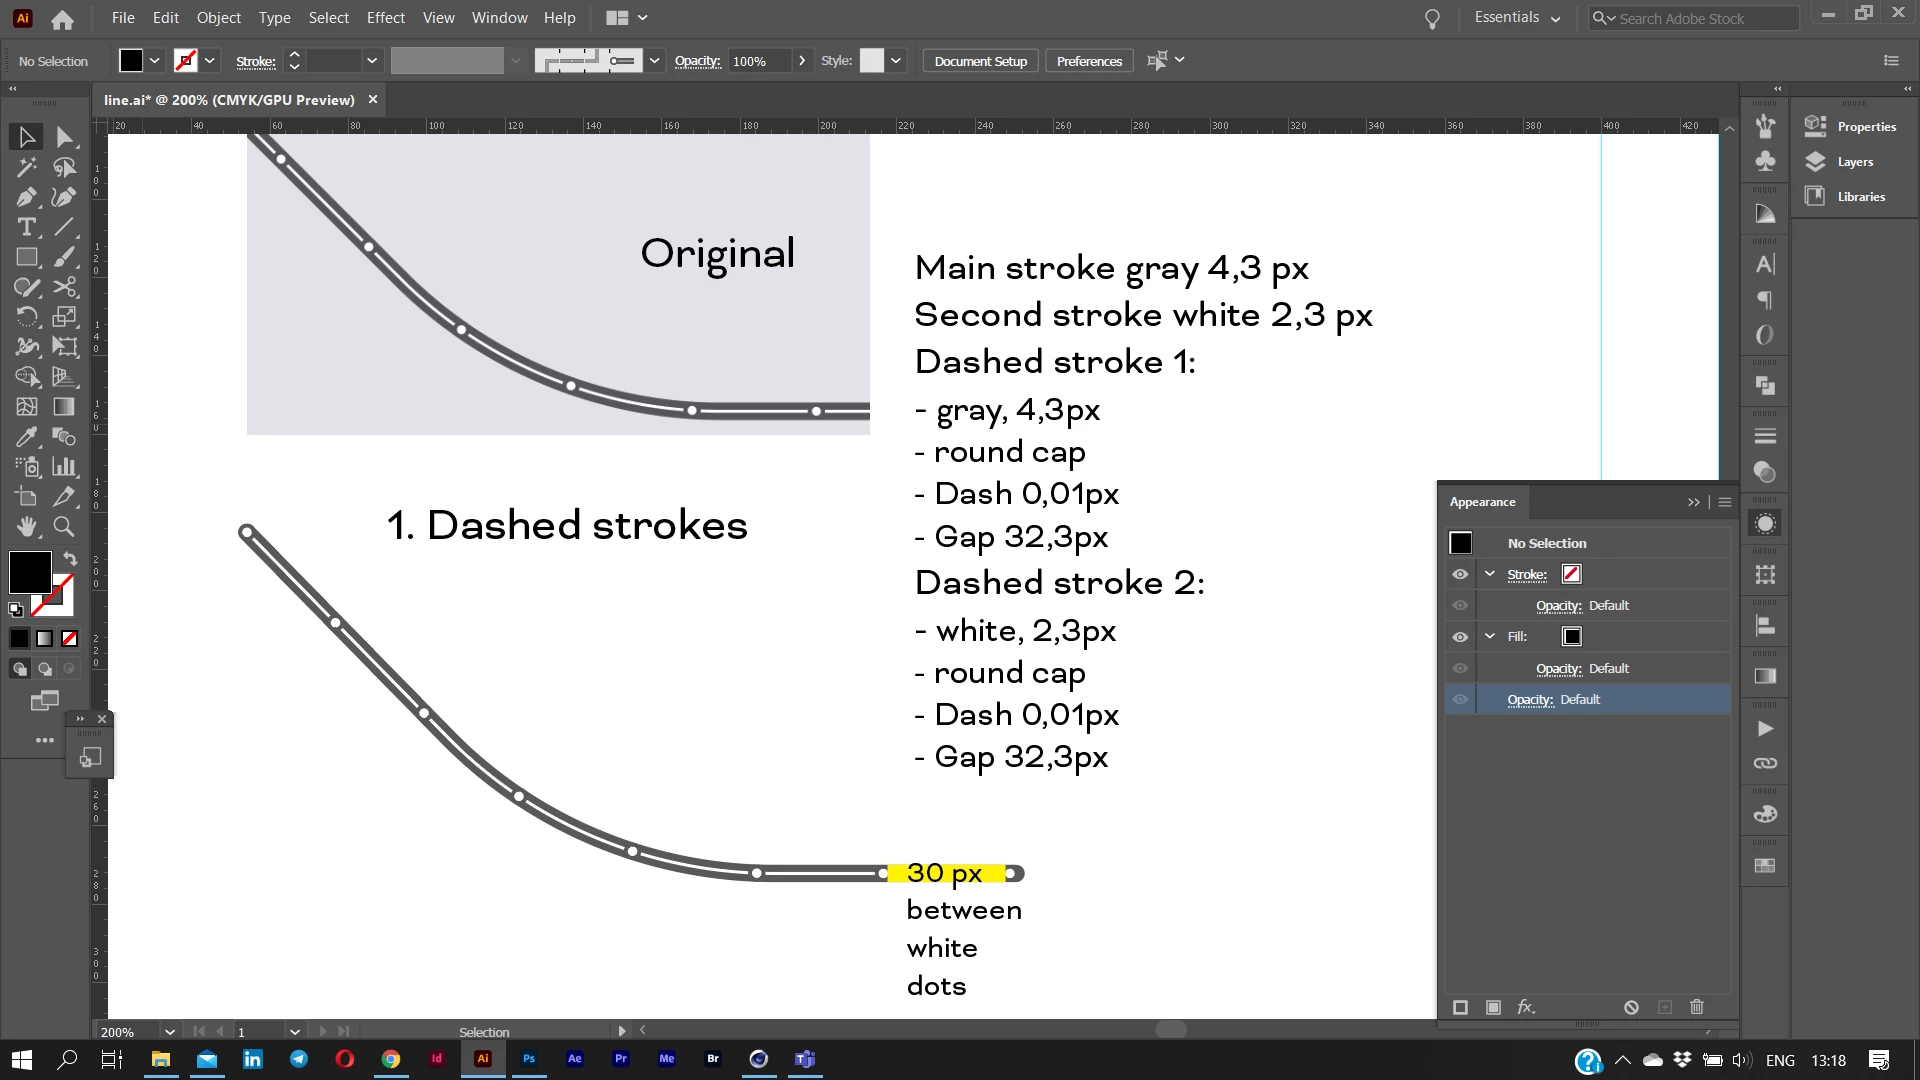Delete selected item in Appearance panel
1920x1080 pixels.
click(x=1697, y=1007)
